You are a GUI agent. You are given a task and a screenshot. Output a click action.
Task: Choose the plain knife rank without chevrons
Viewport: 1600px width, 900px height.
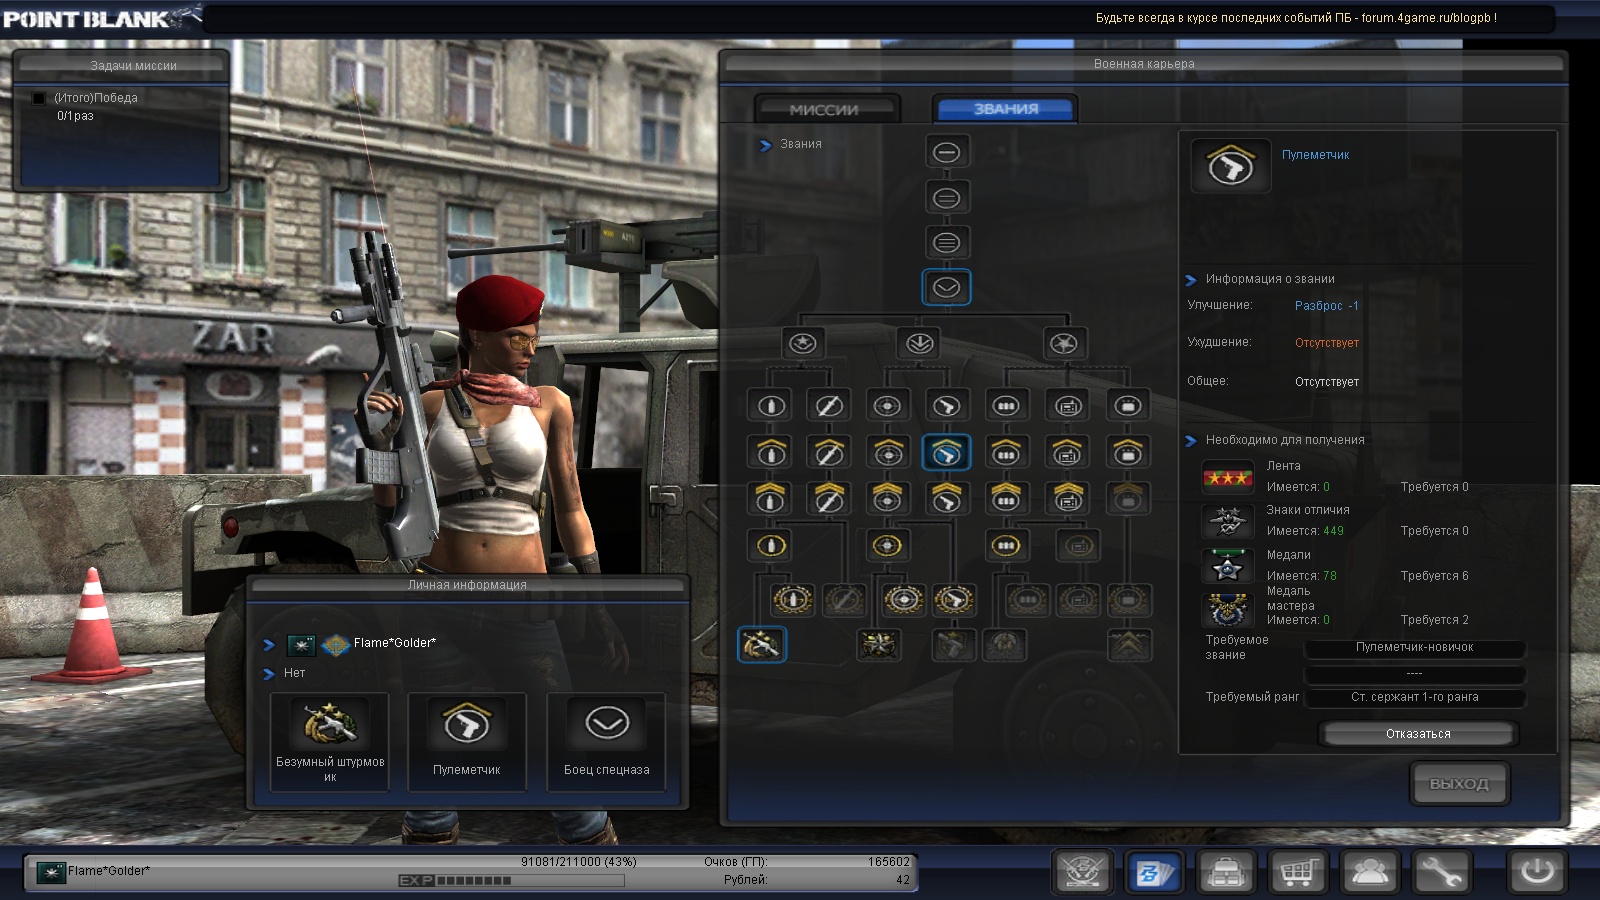tap(829, 406)
